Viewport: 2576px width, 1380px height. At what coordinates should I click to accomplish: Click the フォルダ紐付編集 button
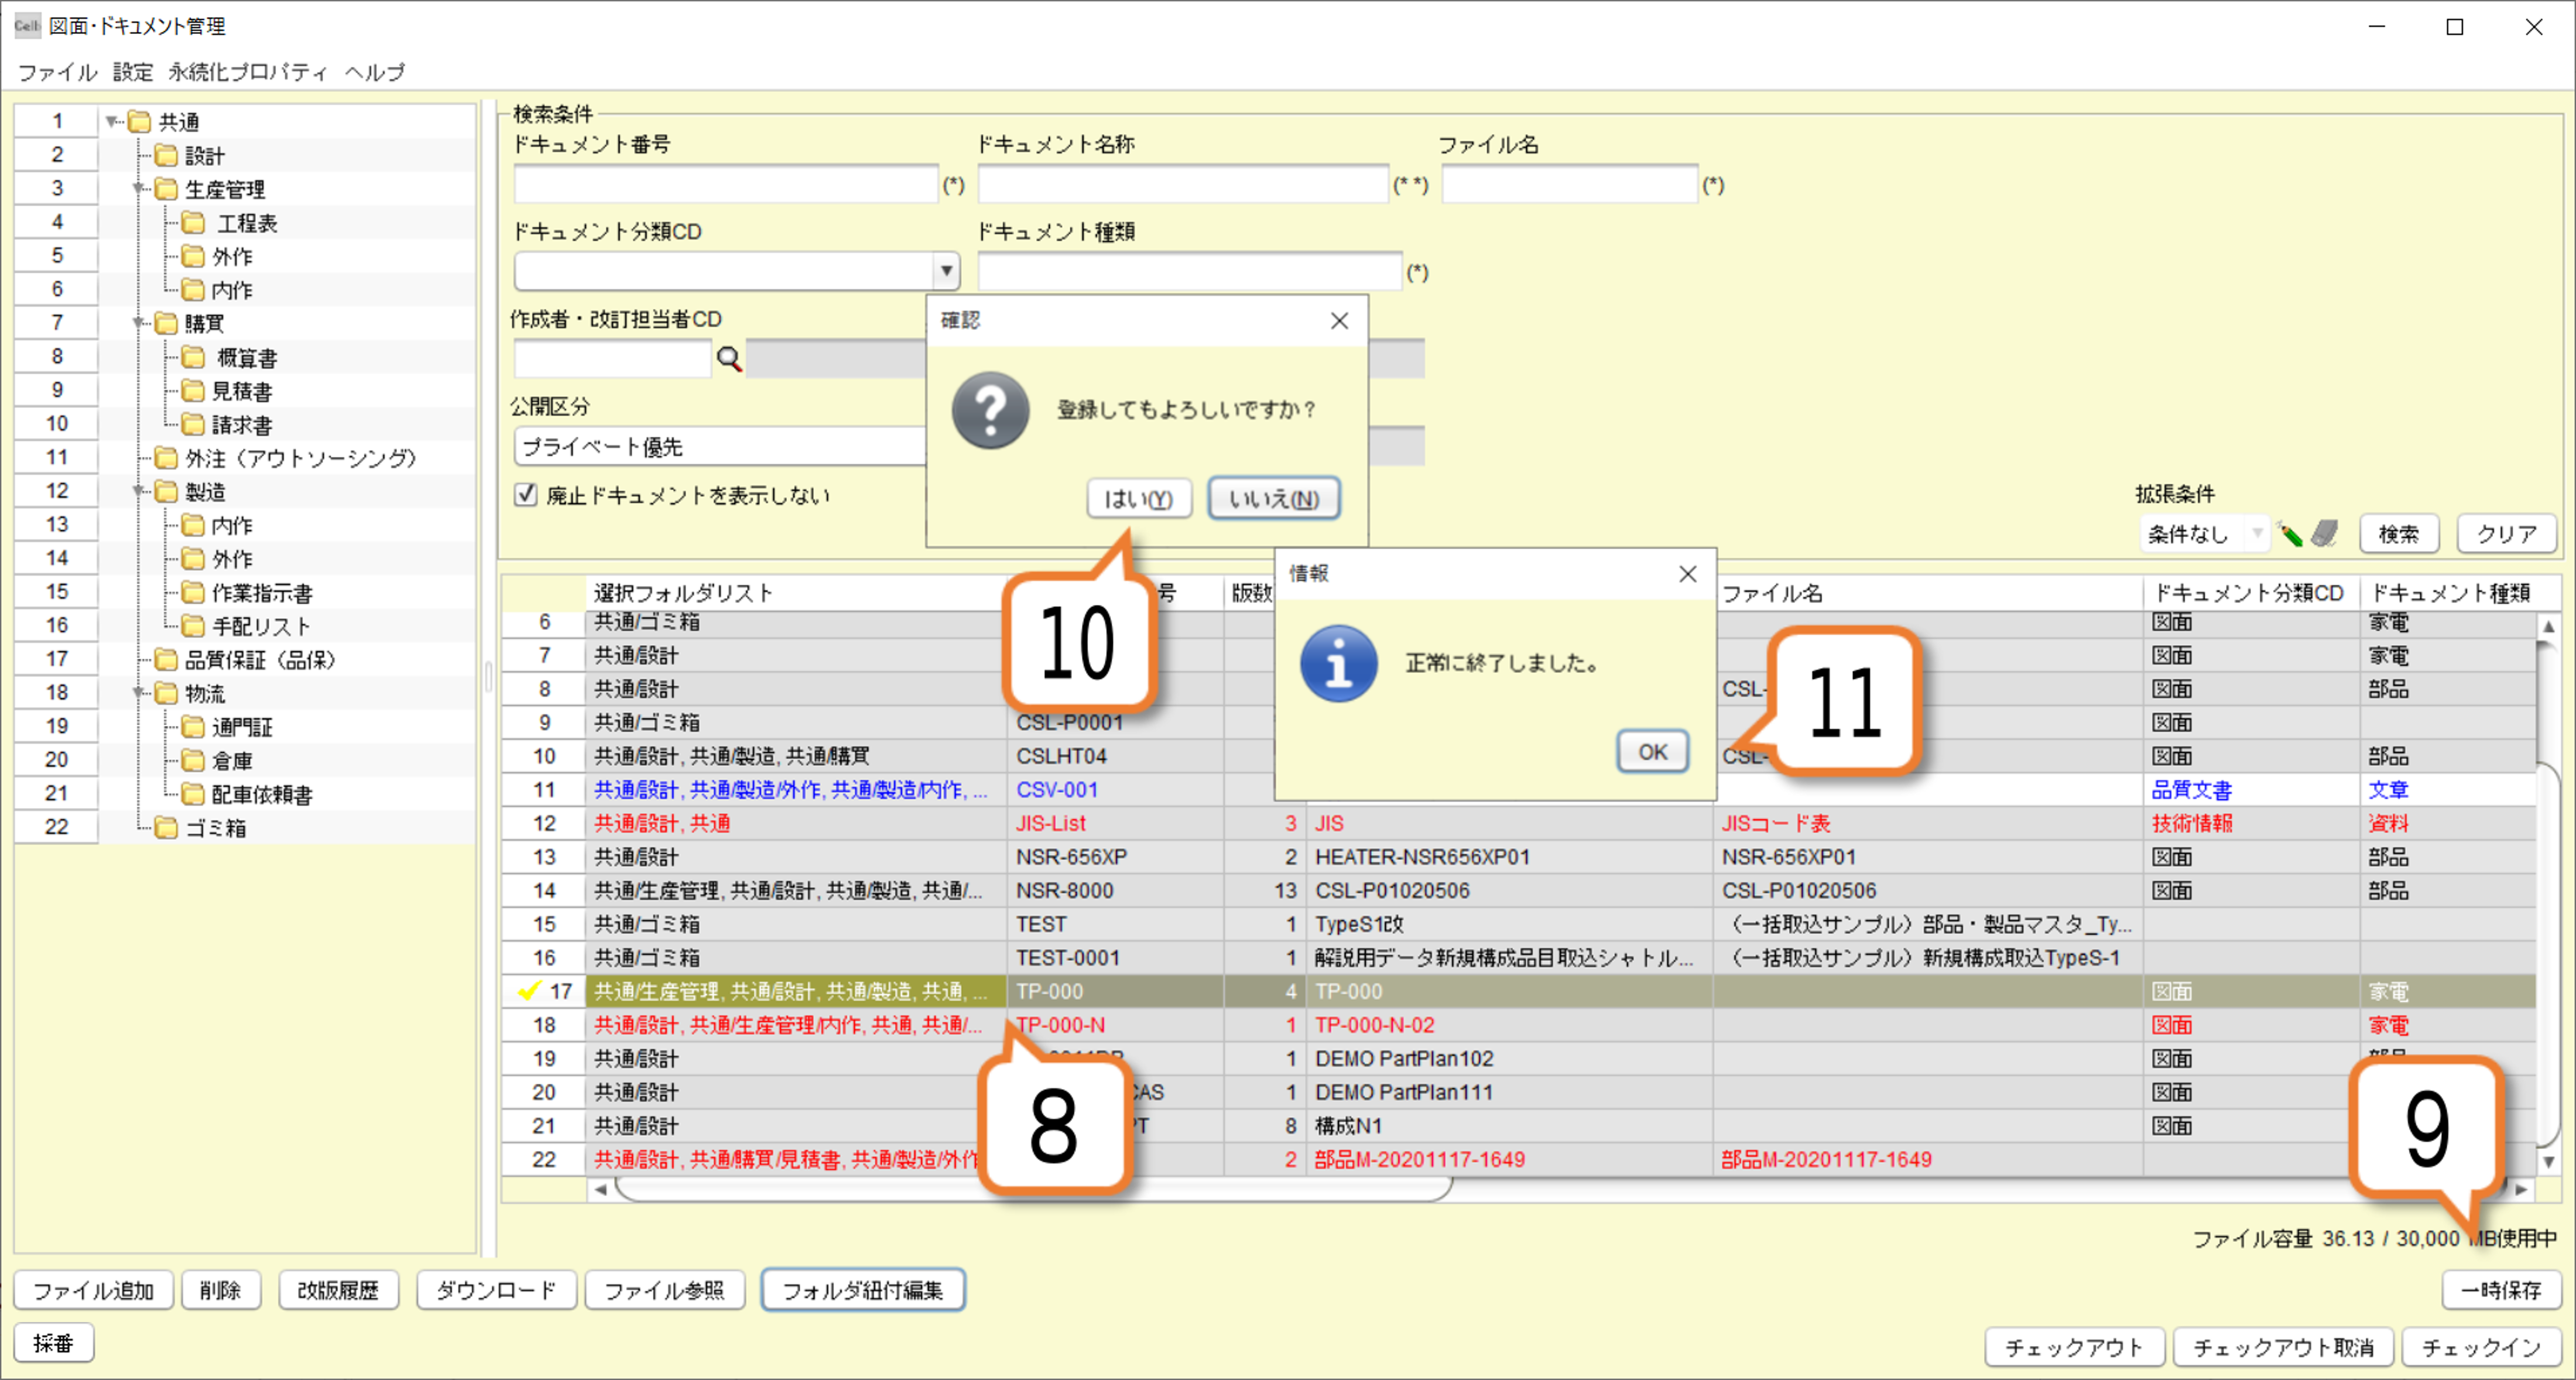click(862, 1290)
